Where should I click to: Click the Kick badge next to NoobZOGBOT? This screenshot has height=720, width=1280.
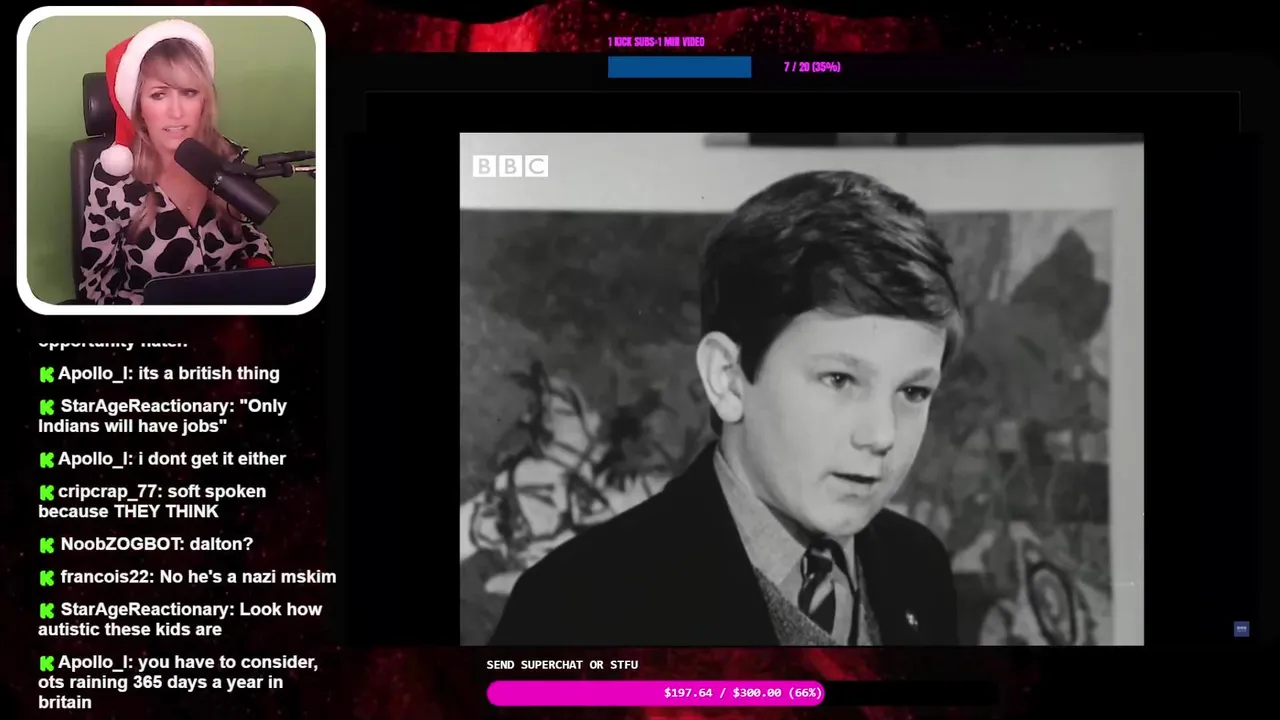(46, 545)
